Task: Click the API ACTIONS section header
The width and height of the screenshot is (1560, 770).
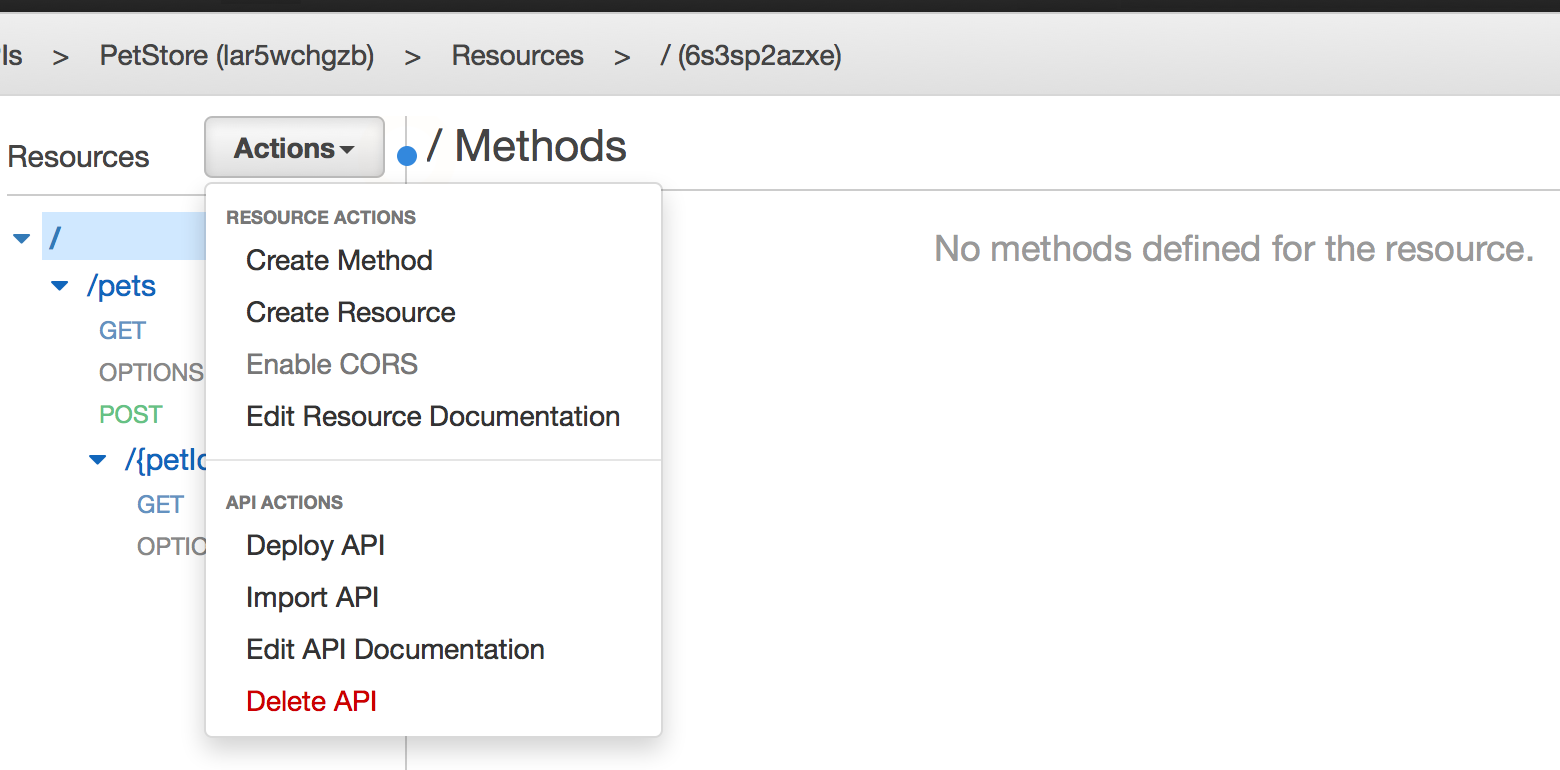Action: tap(284, 502)
